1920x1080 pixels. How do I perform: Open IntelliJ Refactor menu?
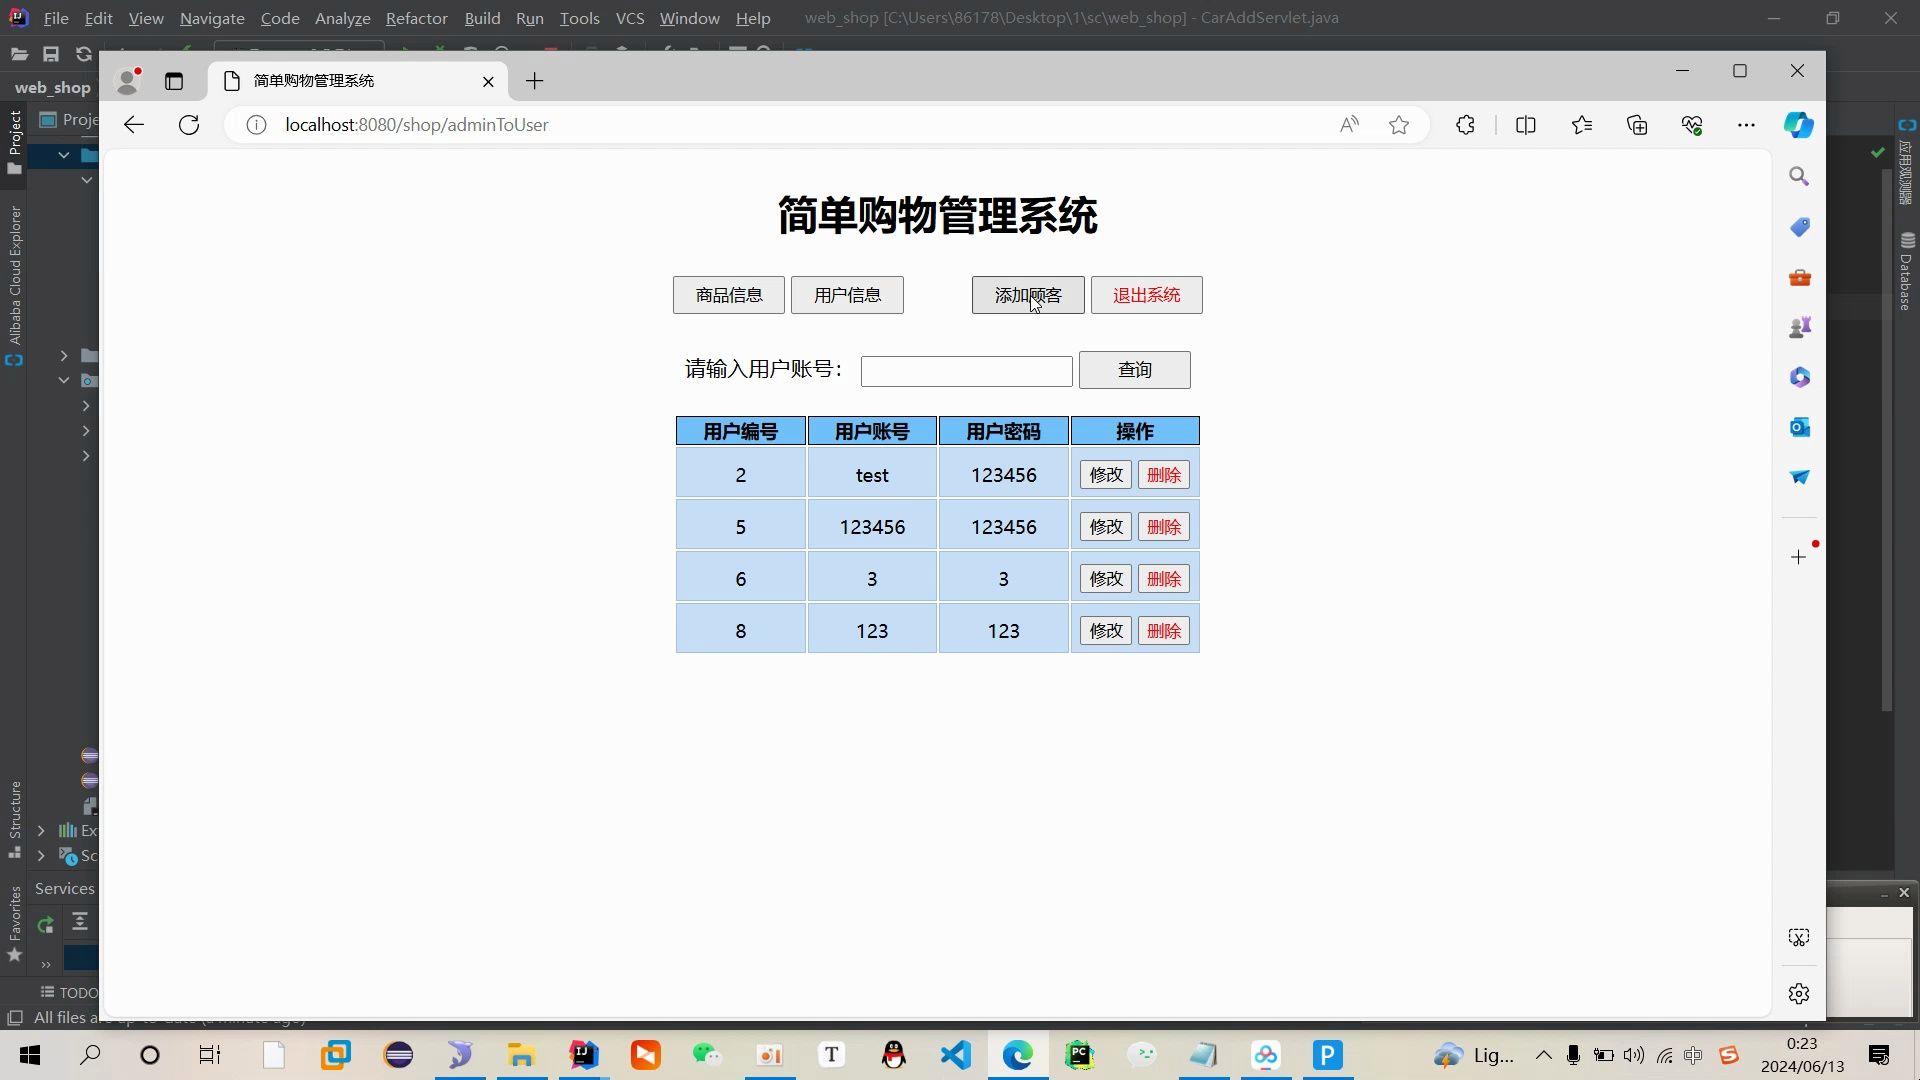[x=417, y=18]
